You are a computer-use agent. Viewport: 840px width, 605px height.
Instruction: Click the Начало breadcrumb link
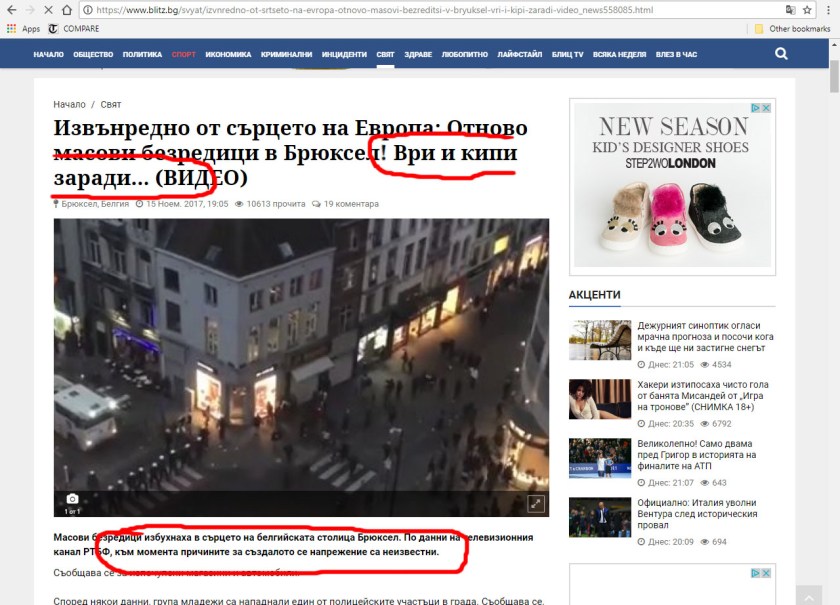(x=69, y=104)
